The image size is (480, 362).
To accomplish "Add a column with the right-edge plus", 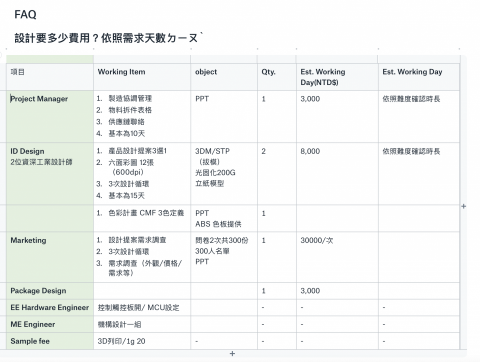I will (x=463, y=206).
